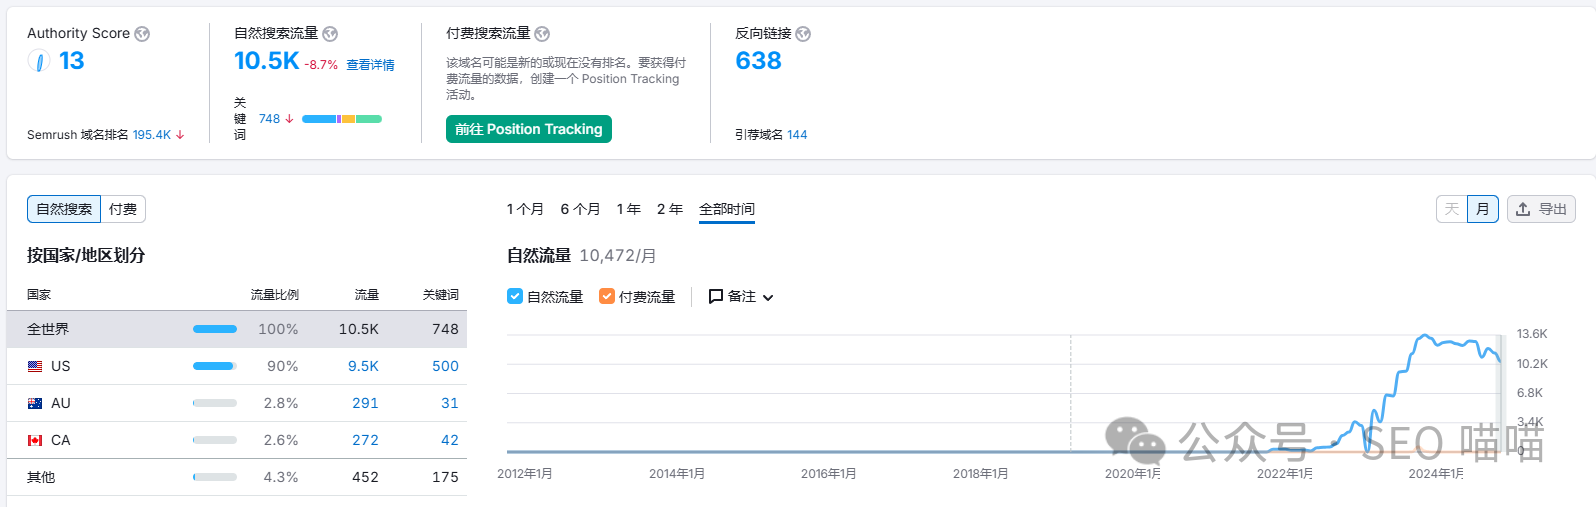Click the AU flag icon
1596x507 pixels.
(x=35, y=403)
